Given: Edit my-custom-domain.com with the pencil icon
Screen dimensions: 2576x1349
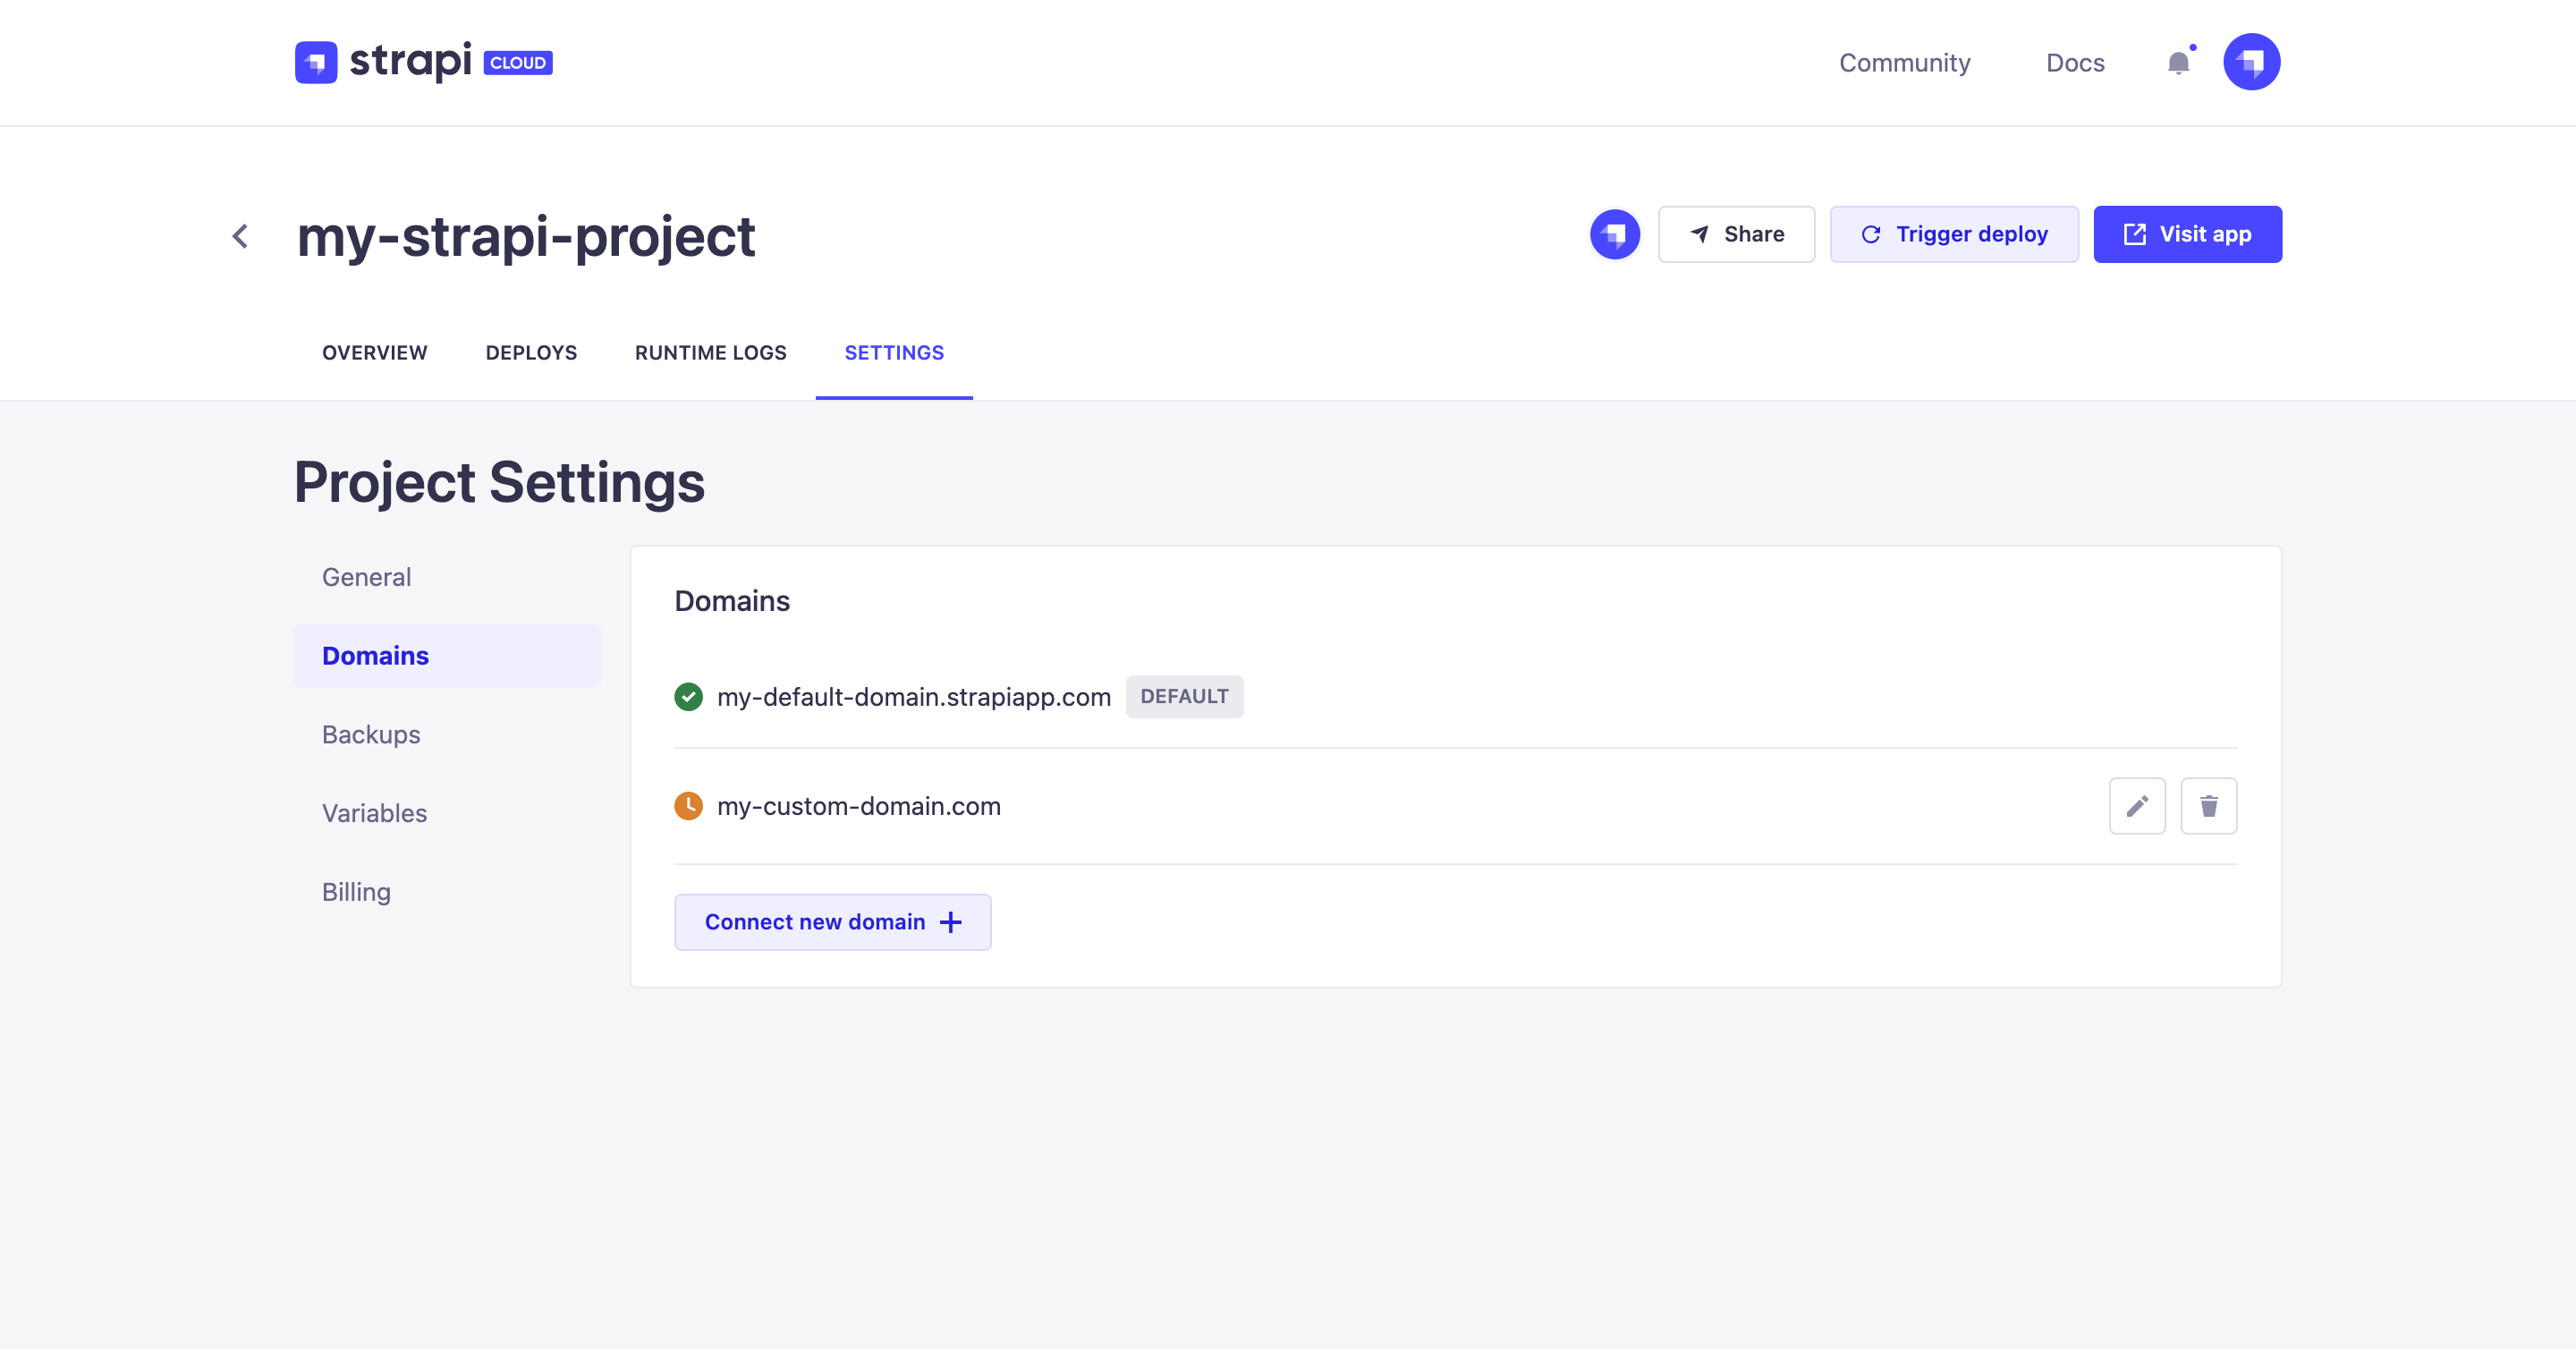Looking at the screenshot, I should (2137, 806).
